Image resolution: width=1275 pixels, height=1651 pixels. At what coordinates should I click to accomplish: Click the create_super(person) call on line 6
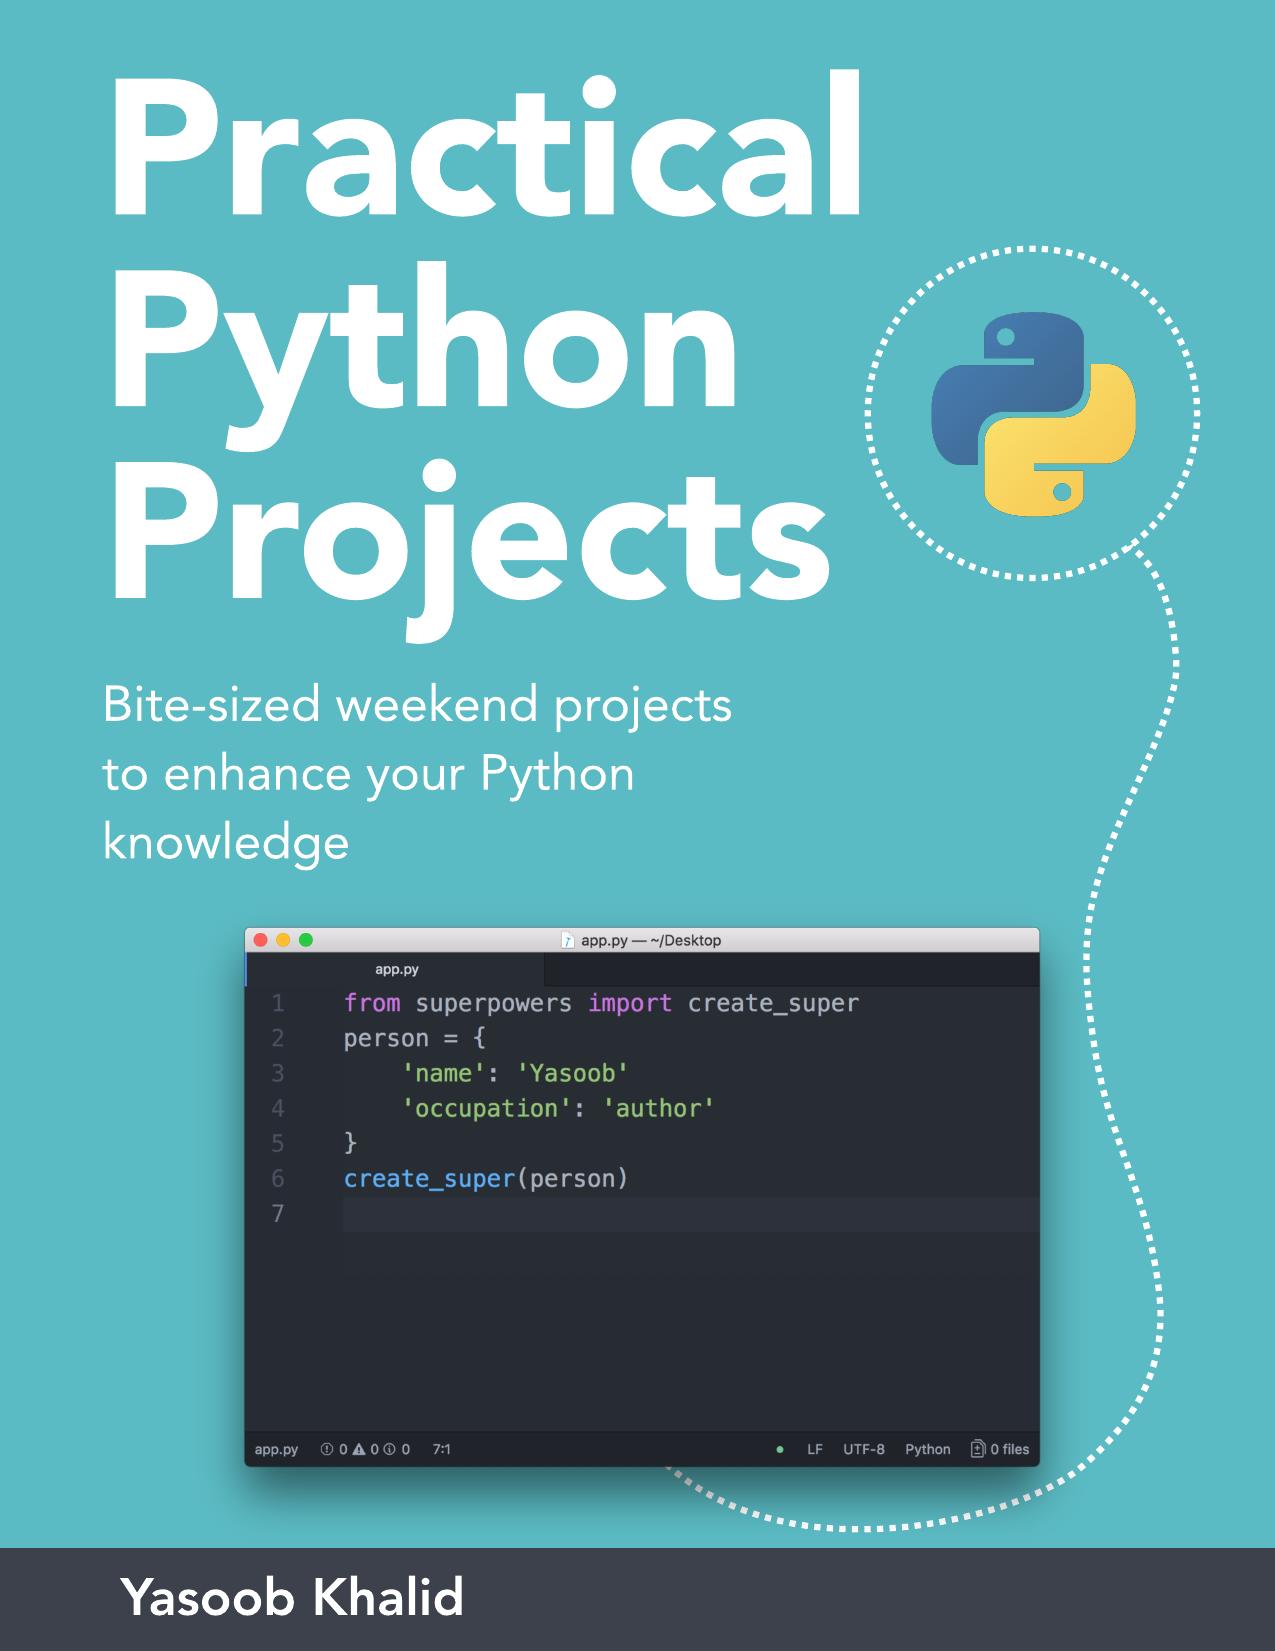(485, 1178)
